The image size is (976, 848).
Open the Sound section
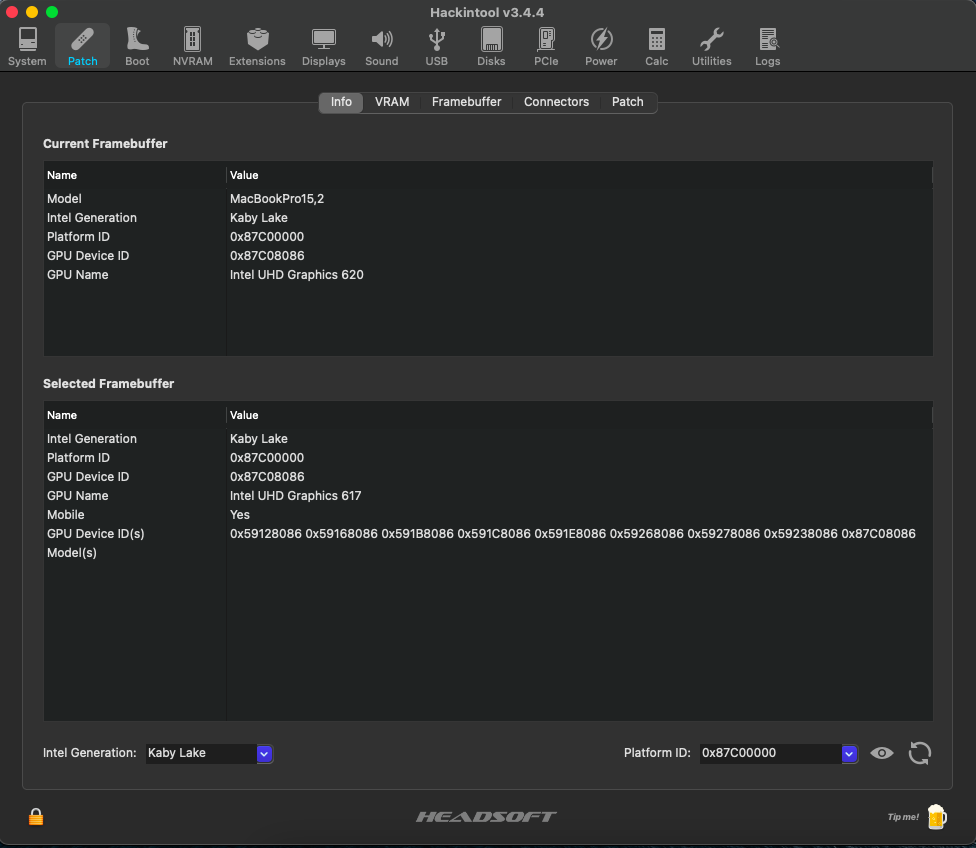tap(382, 47)
